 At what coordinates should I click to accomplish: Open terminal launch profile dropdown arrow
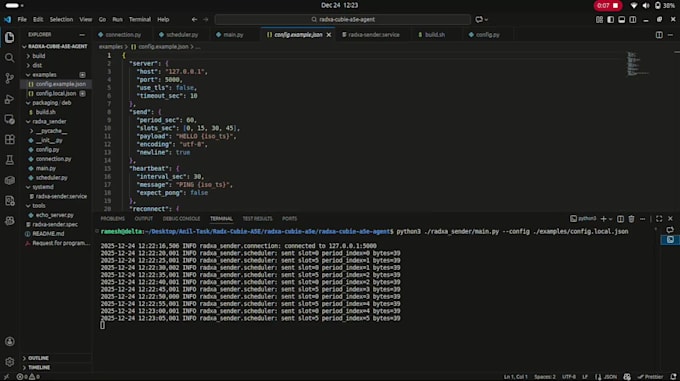tap(611, 219)
